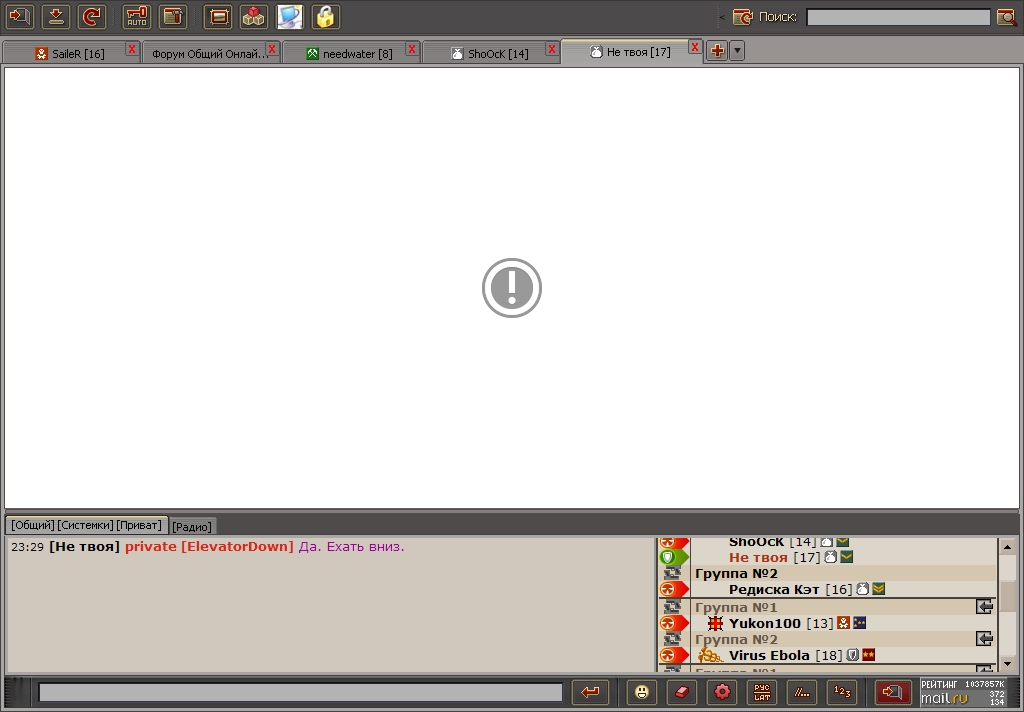Open chat settings with the gear icon
Image resolution: width=1024 pixels, height=712 pixels.
pyautogui.click(x=722, y=692)
